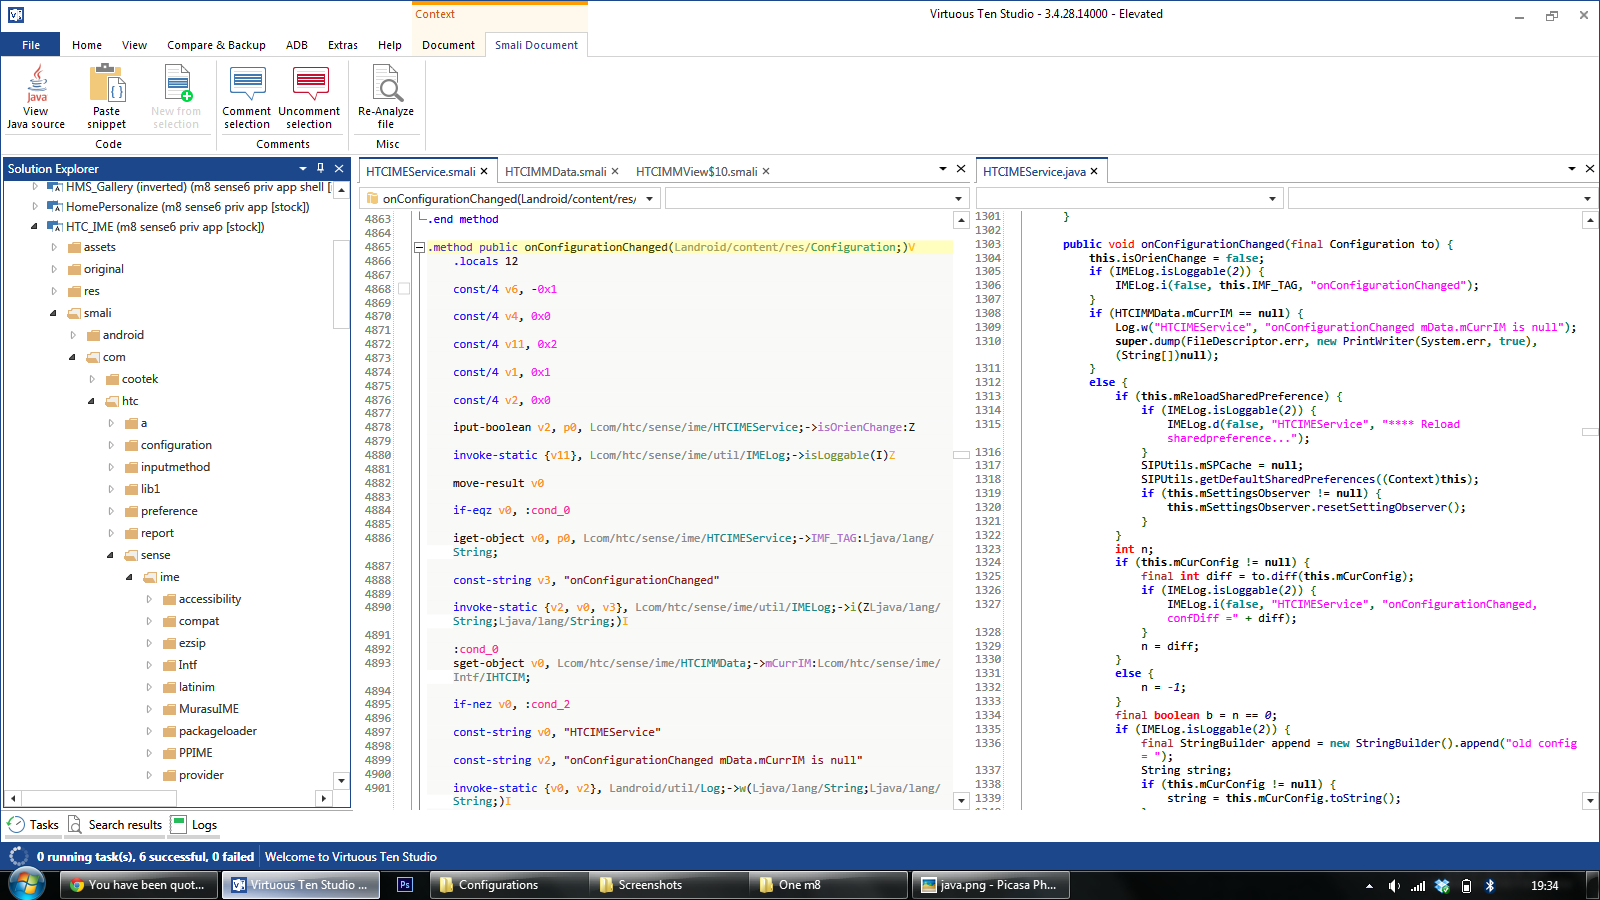Click the Help ribbon tab
1600x900 pixels.
point(390,45)
